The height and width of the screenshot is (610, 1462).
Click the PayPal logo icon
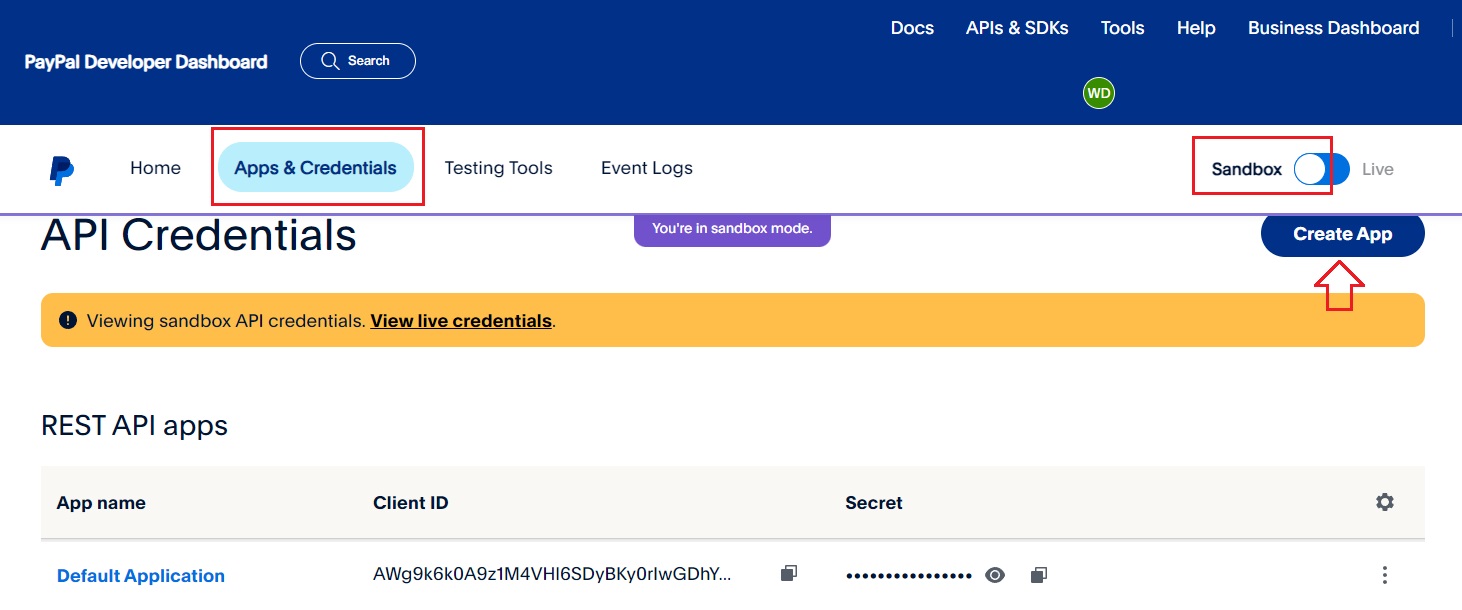tap(62, 170)
